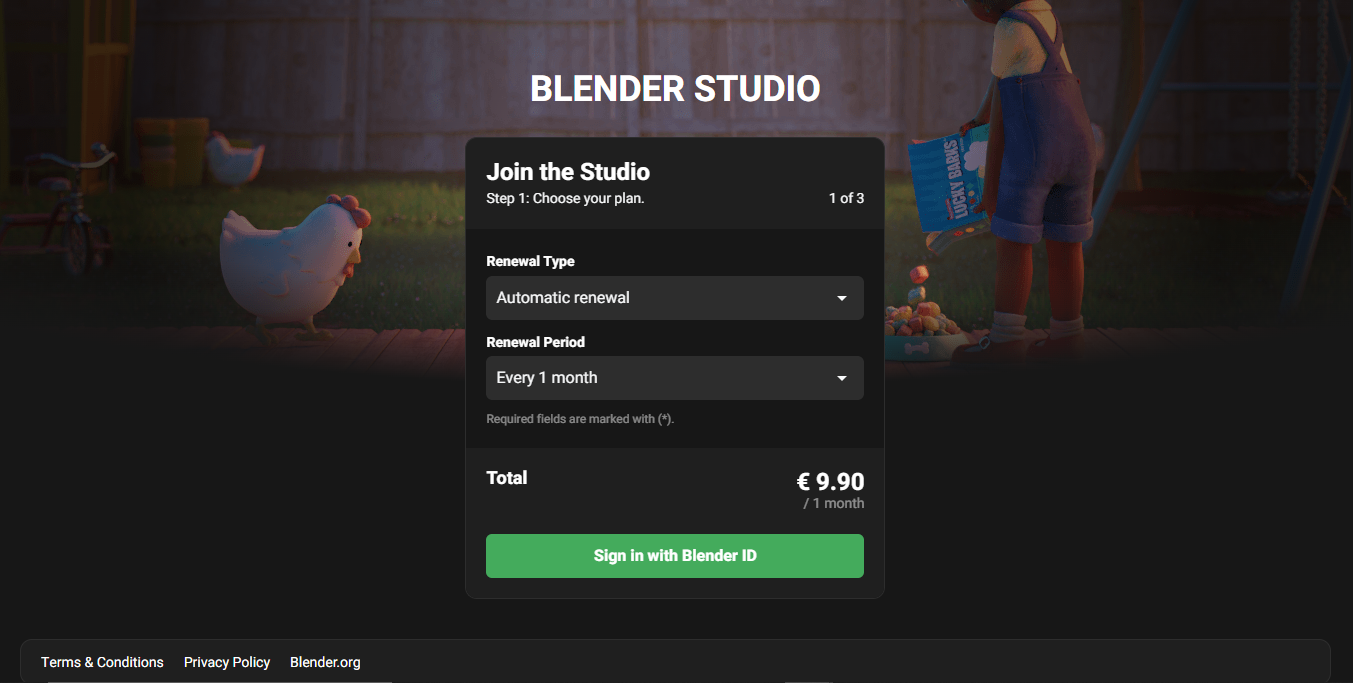Open the Privacy Policy link
This screenshot has height=683, width=1353.
227,662
